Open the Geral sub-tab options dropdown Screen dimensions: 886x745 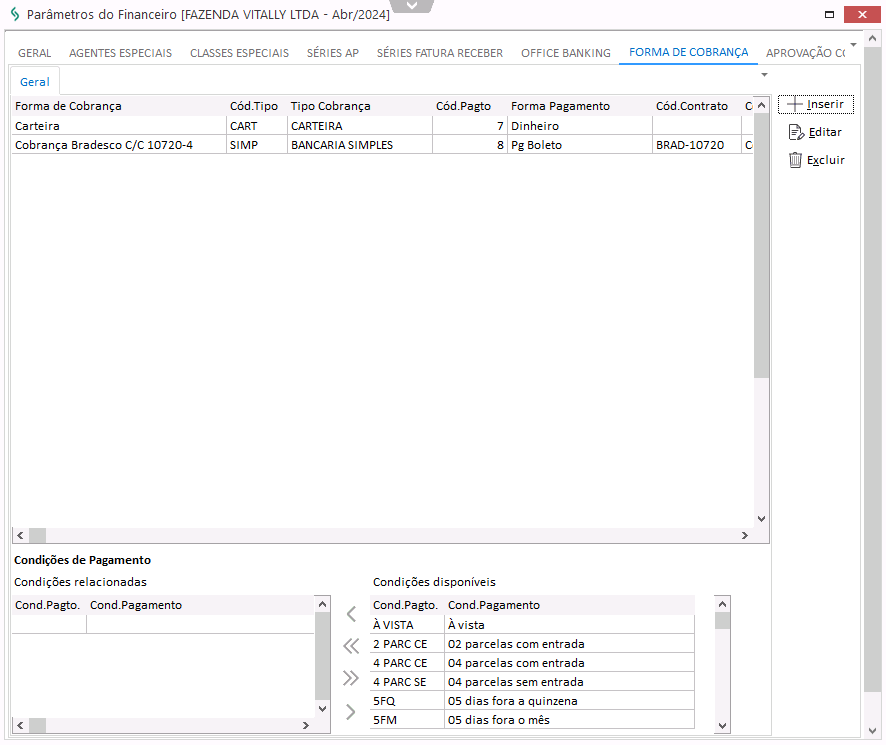click(x=764, y=75)
